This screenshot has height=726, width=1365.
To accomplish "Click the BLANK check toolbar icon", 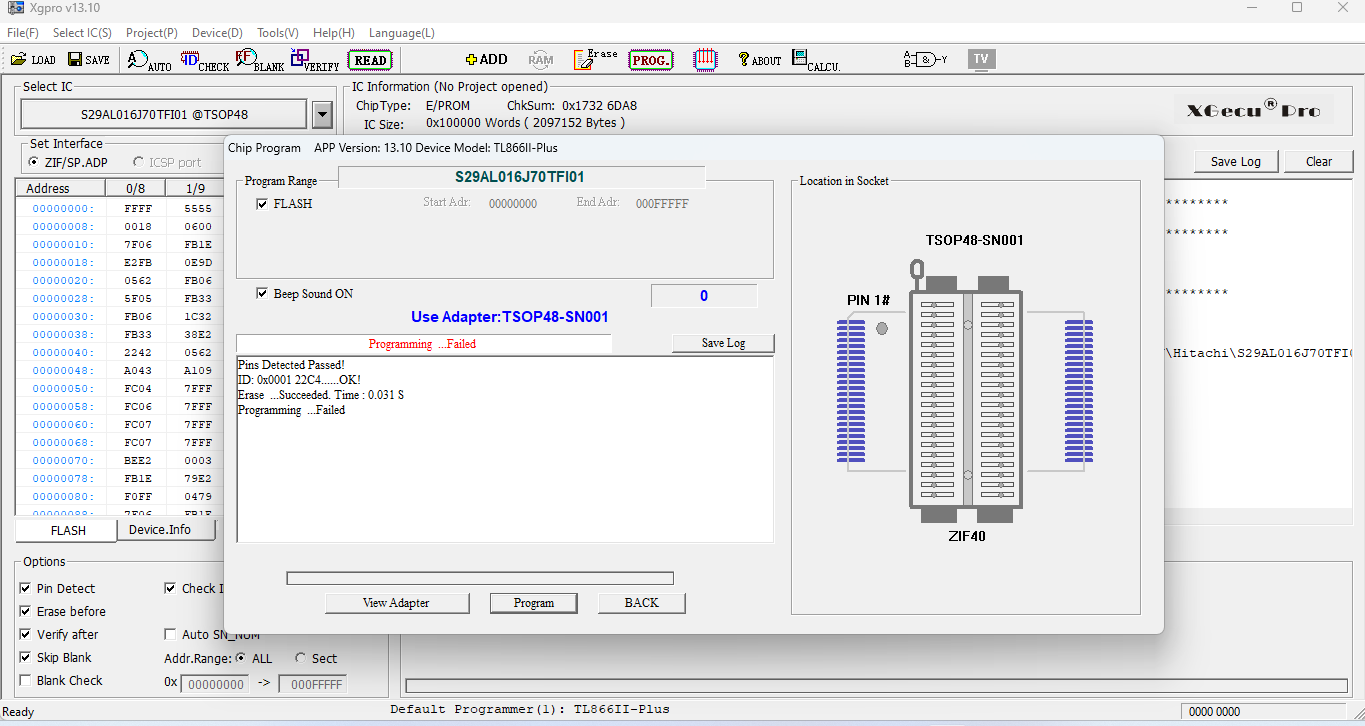I will [x=260, y=61].
